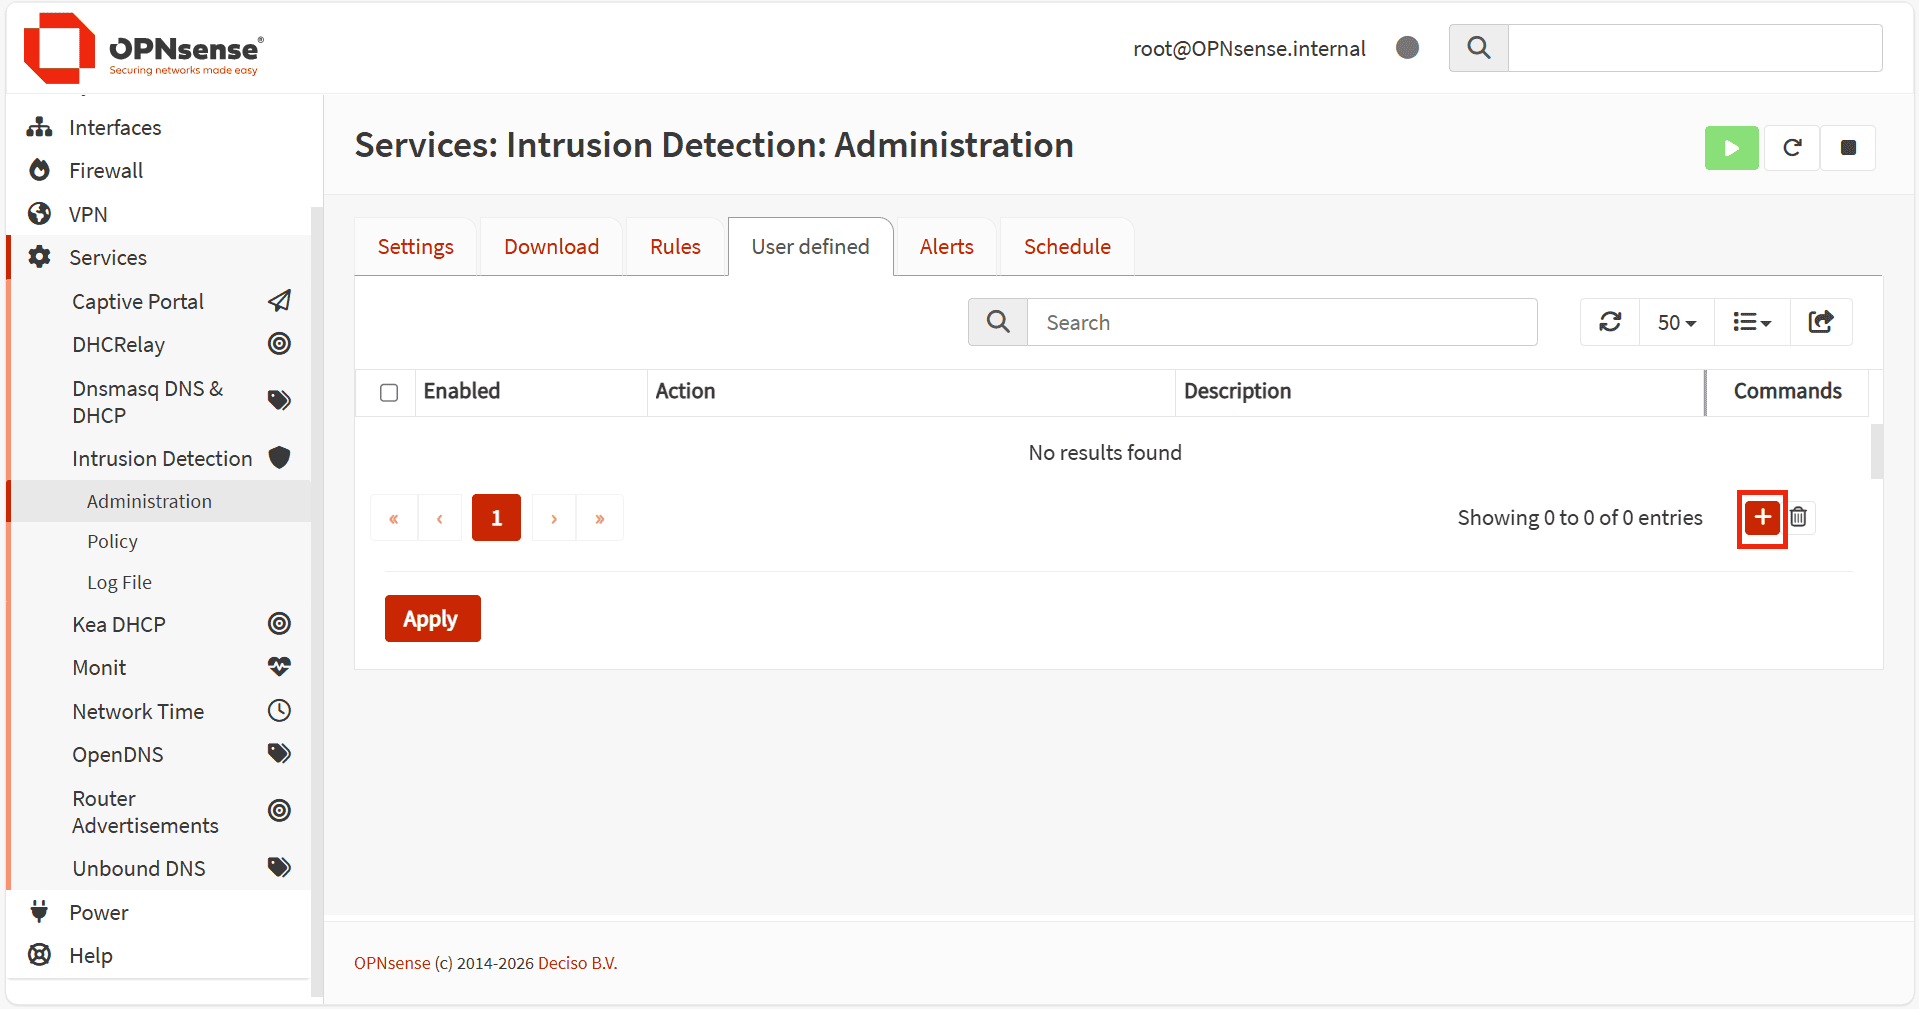Open the Schedule tab

[1066, 247]
